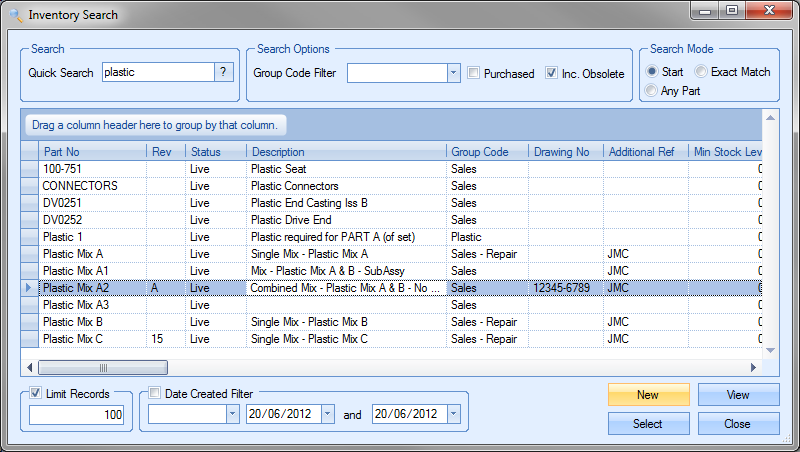Image resolution: width=800 pixels, height=452 pixels.
Task: Enable the Date Created Filter checkbox
Action: point(155,394)
